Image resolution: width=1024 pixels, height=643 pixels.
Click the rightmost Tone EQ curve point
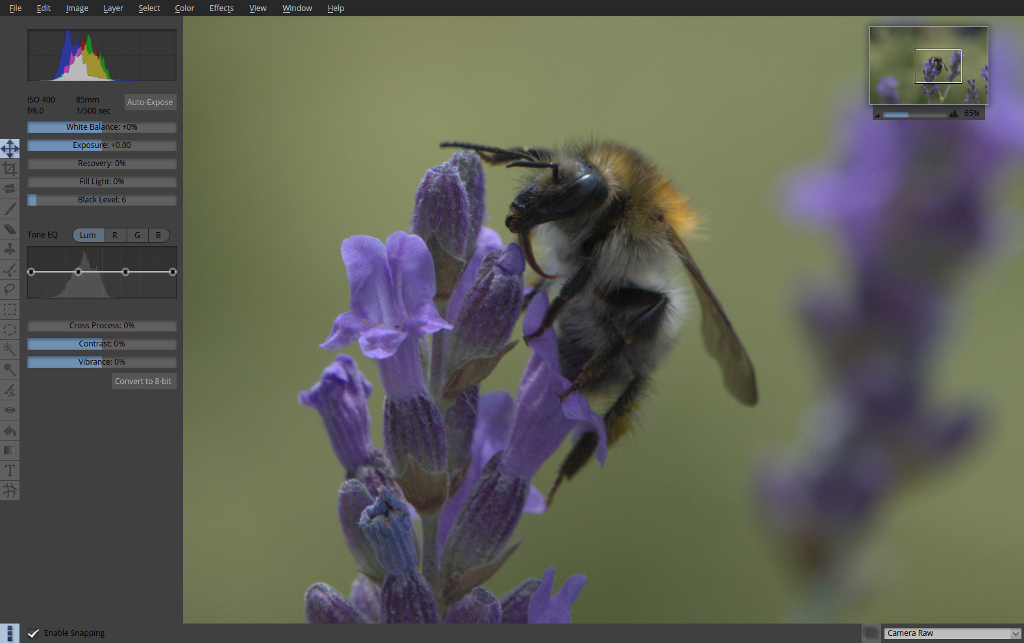172,272
